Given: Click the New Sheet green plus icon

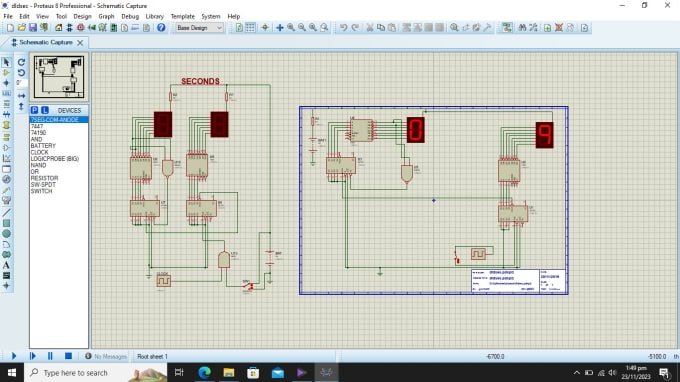Looking at the screenshot, I should [547, 28].
